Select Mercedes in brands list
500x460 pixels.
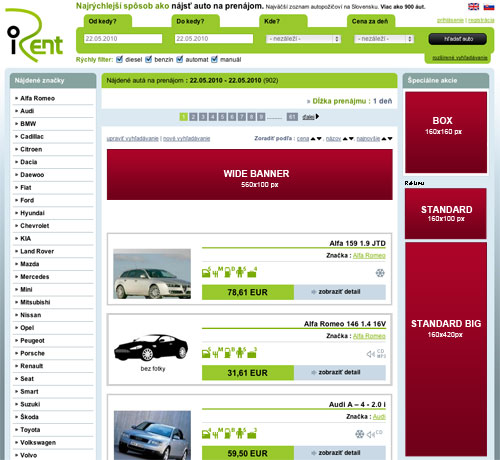[x=34, y=277]
